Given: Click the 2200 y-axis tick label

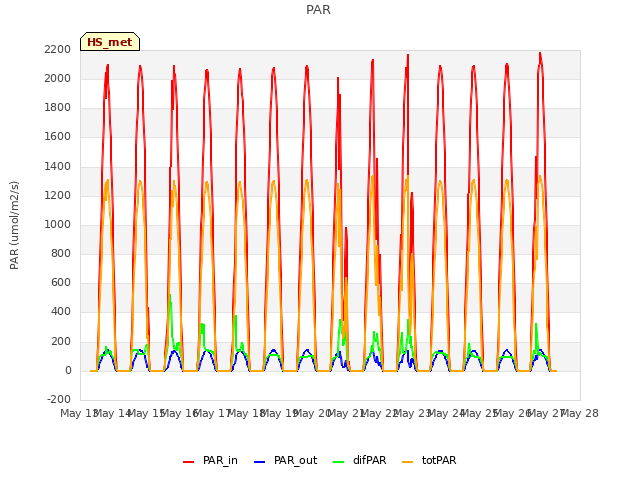Looking at the screenshot, I should tap(58, 49).
